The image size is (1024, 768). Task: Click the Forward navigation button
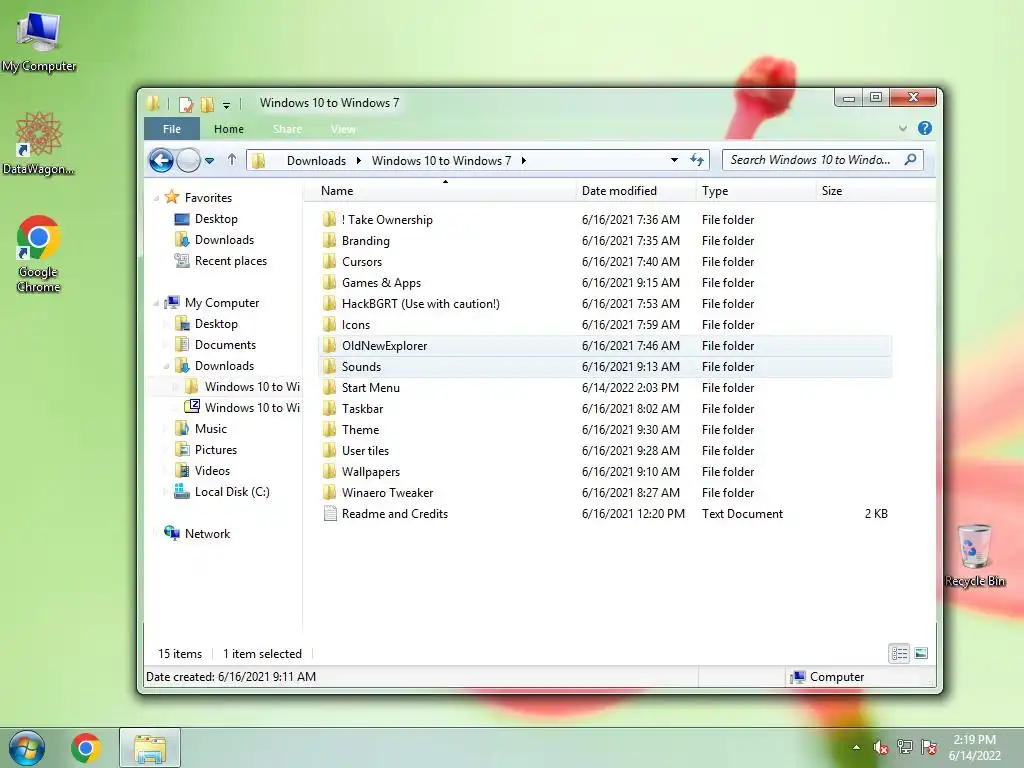pyautogui.click(x=189, y=160)
